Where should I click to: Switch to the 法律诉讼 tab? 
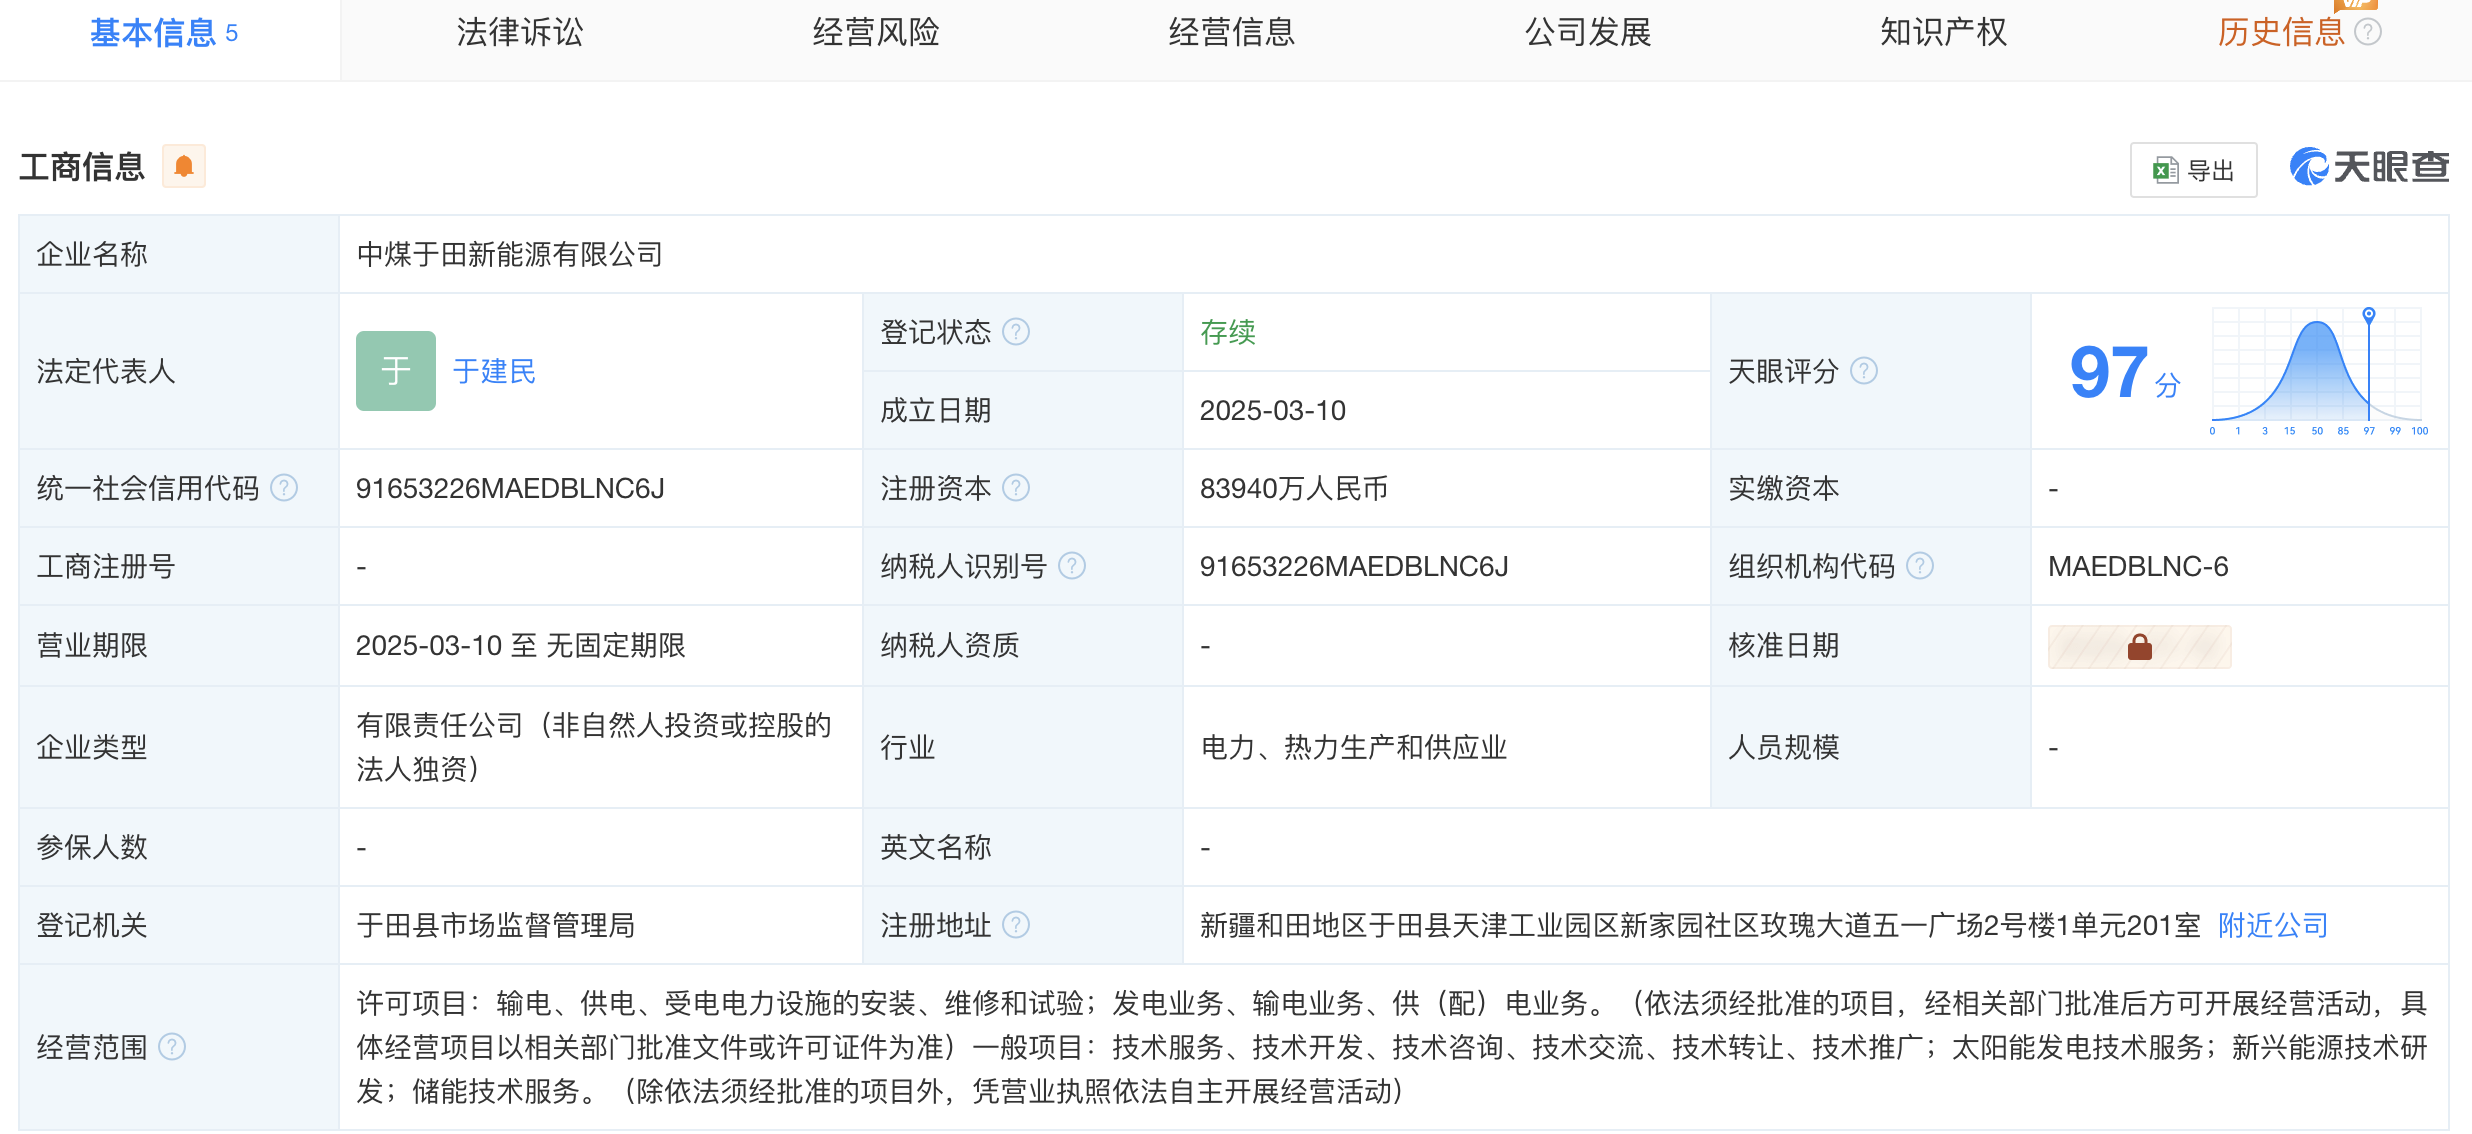[x=520, y=32]
